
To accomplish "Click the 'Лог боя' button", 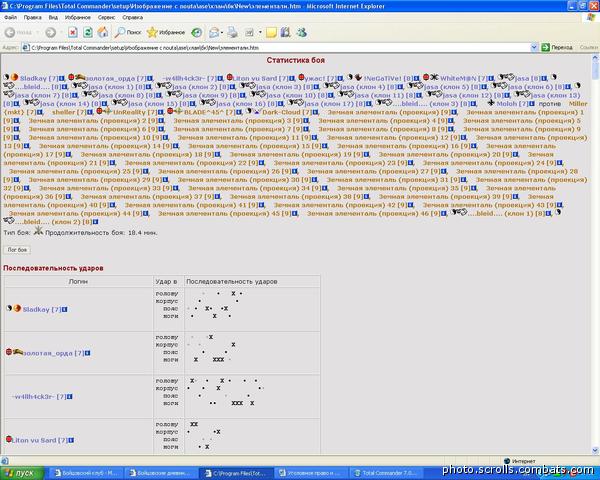I will pyautogui.click(x=17, y=250).
